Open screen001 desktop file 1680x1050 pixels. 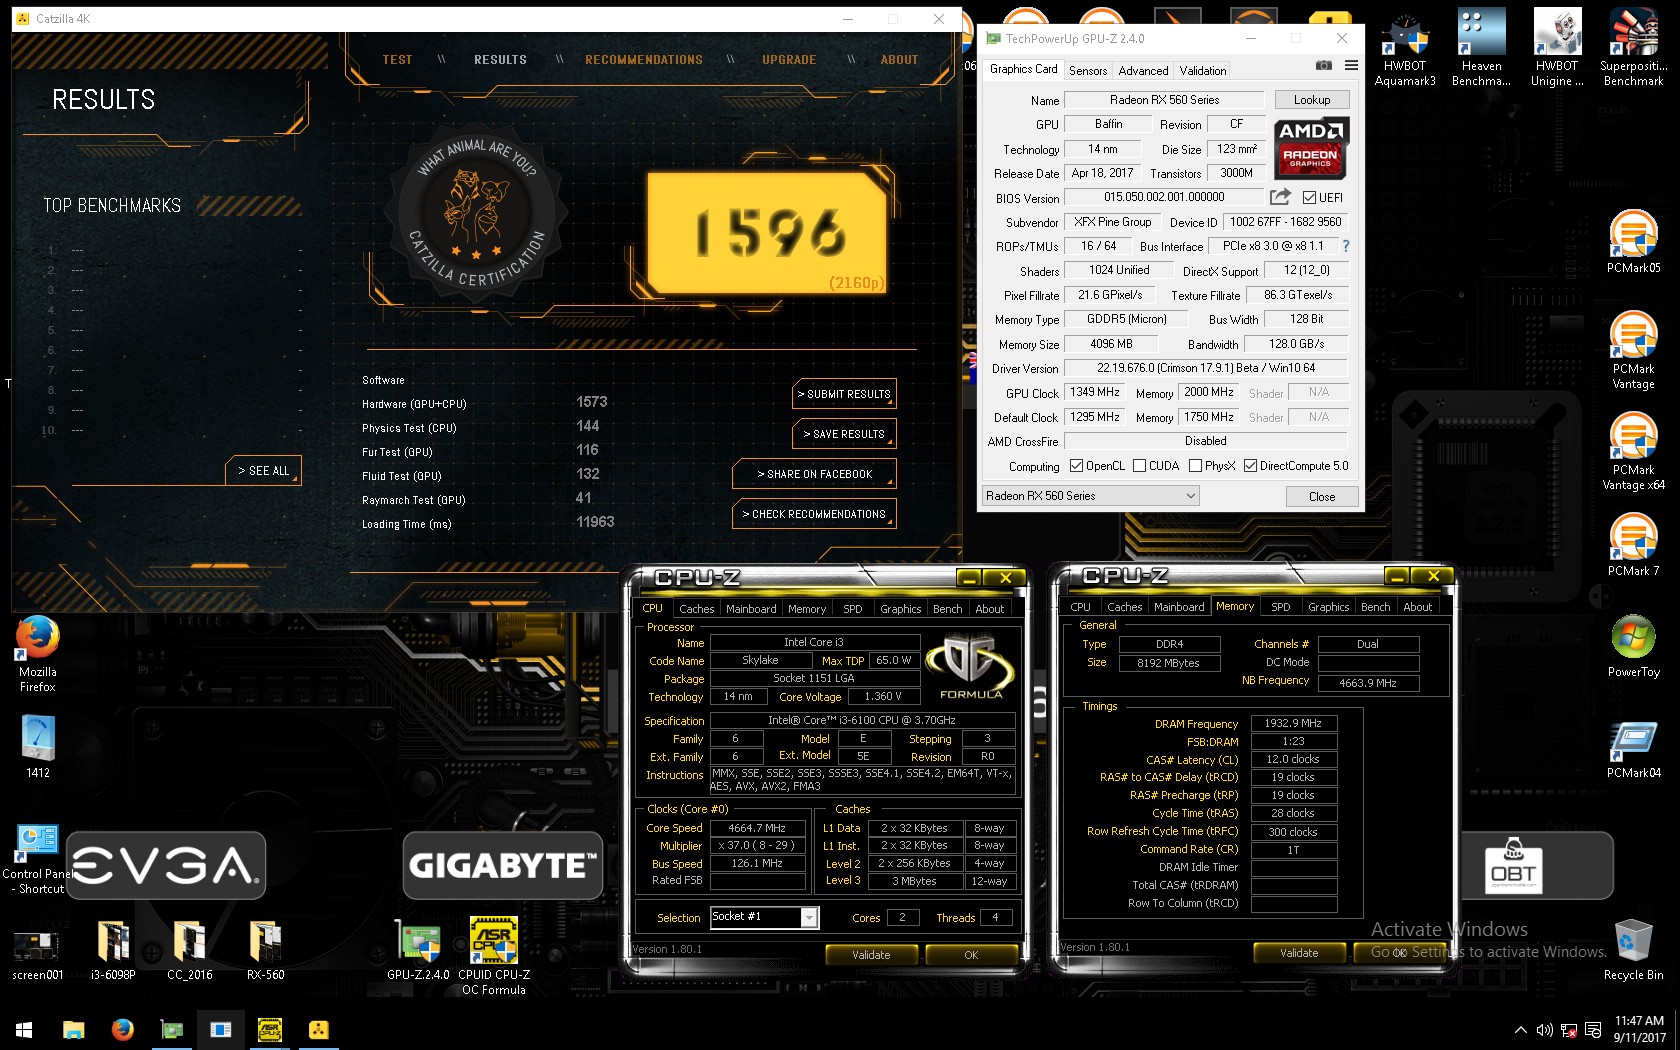click(x=38, y=952)
